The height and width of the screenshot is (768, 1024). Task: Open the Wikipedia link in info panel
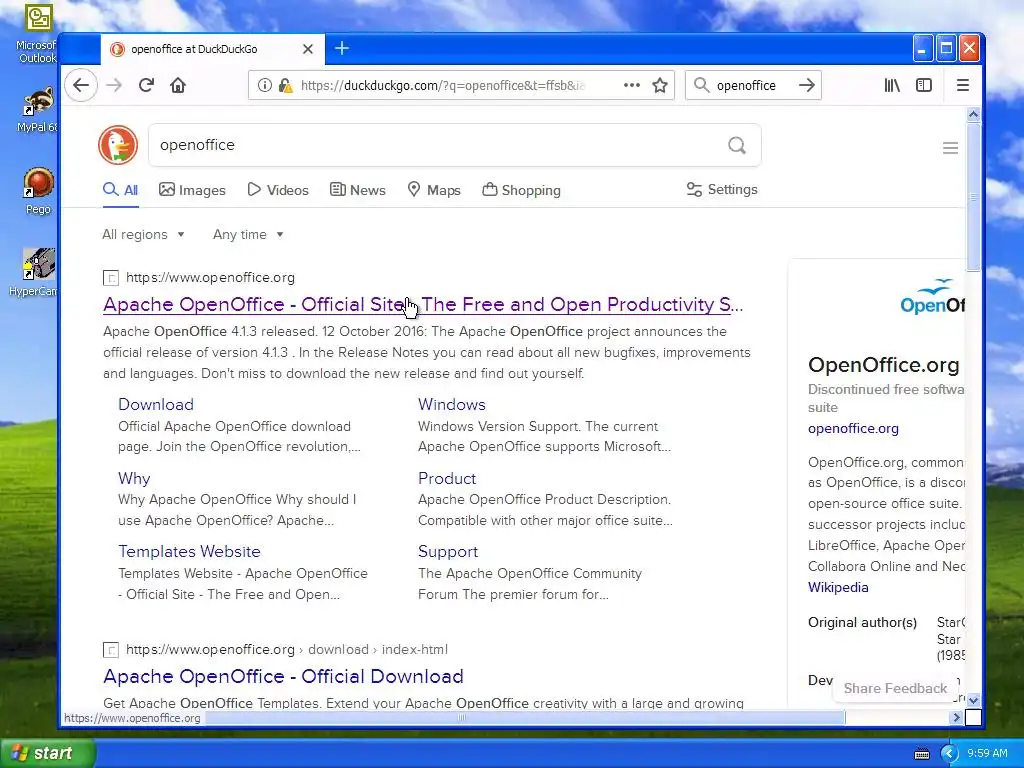(838, 587)
